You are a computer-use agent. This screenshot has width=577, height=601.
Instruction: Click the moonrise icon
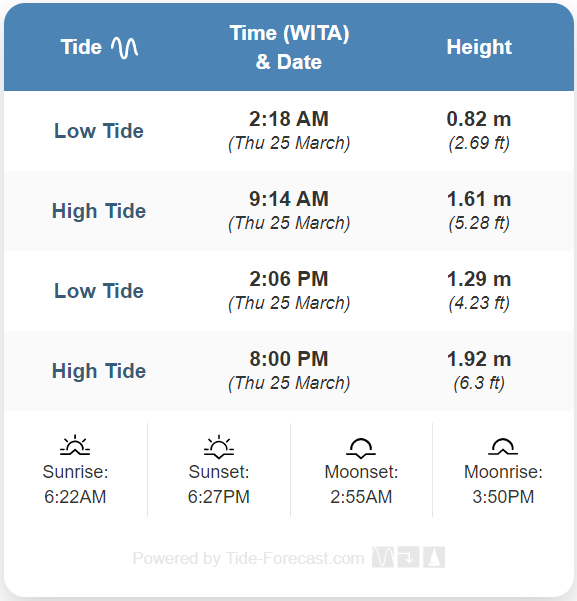point(503,447)
